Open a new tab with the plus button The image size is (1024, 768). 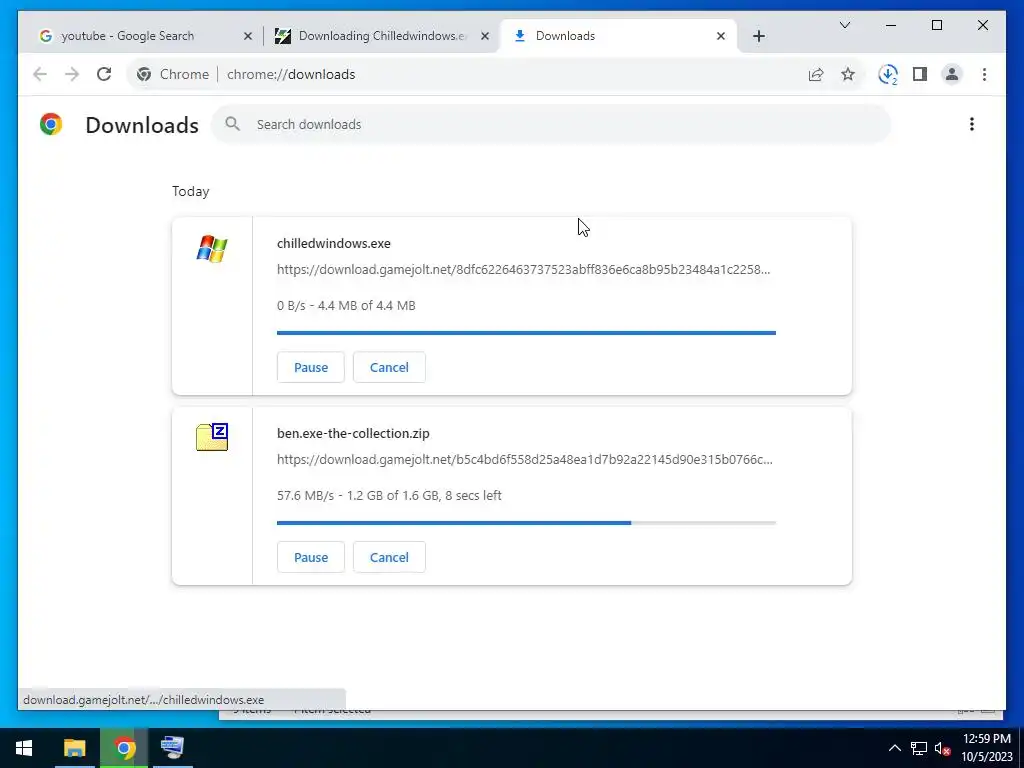pyautogui.click(x=758, y=36)
